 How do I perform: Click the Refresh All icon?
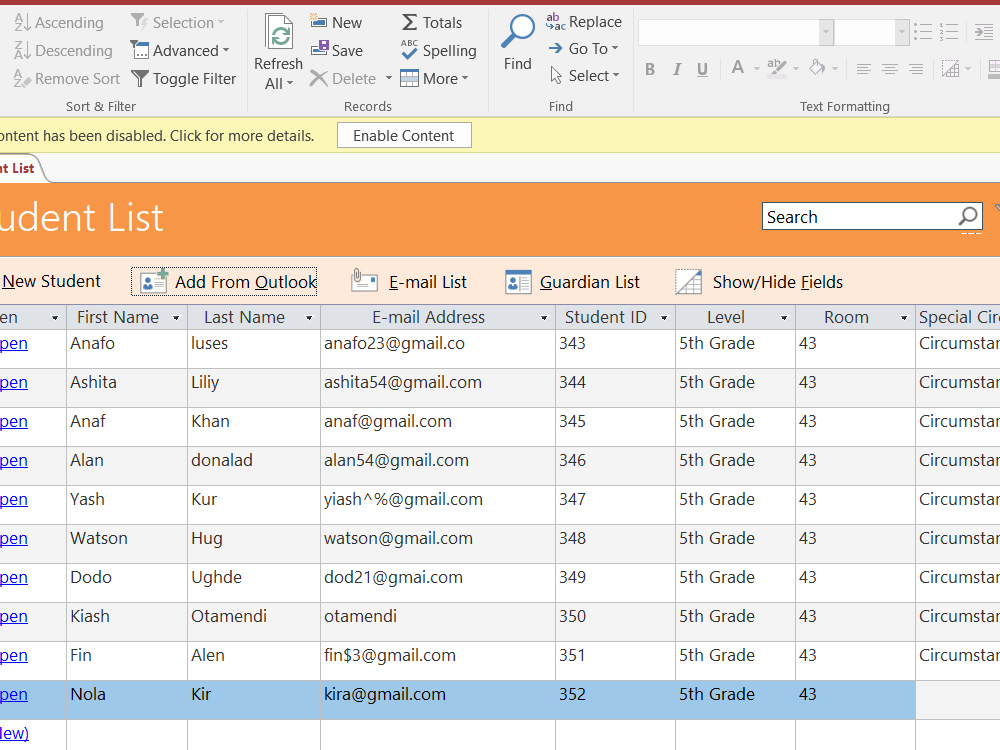point(279,32)
